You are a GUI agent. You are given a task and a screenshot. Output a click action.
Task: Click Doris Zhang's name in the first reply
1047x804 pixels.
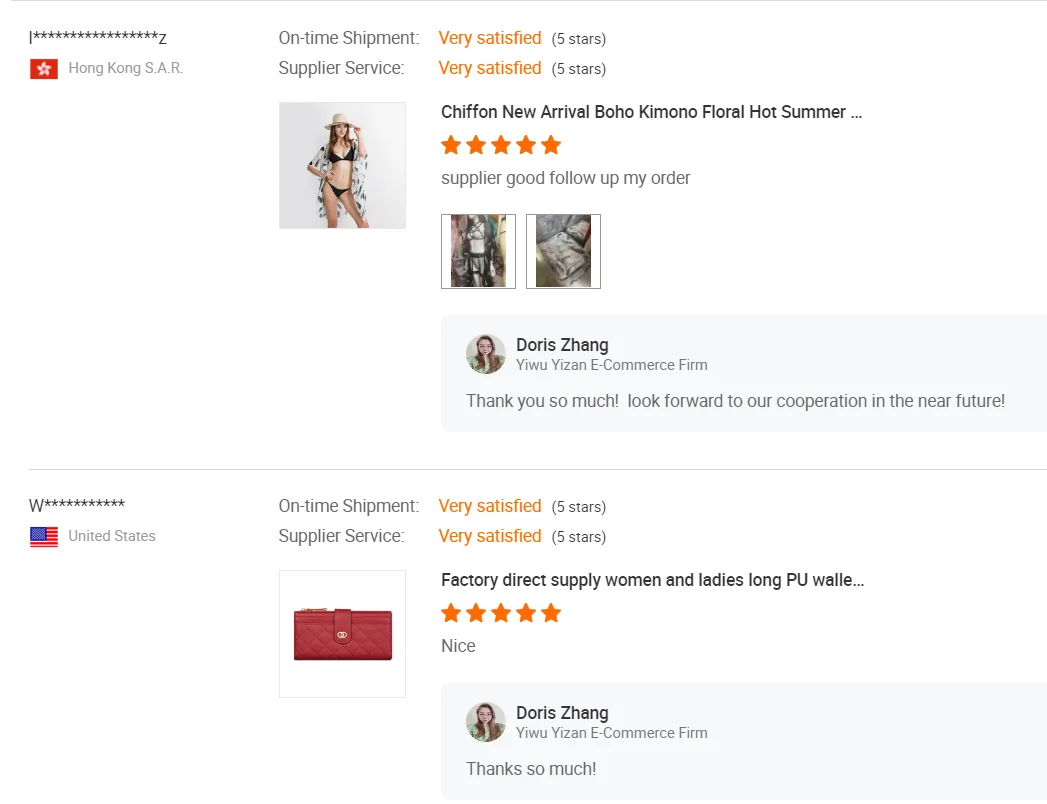562,345
